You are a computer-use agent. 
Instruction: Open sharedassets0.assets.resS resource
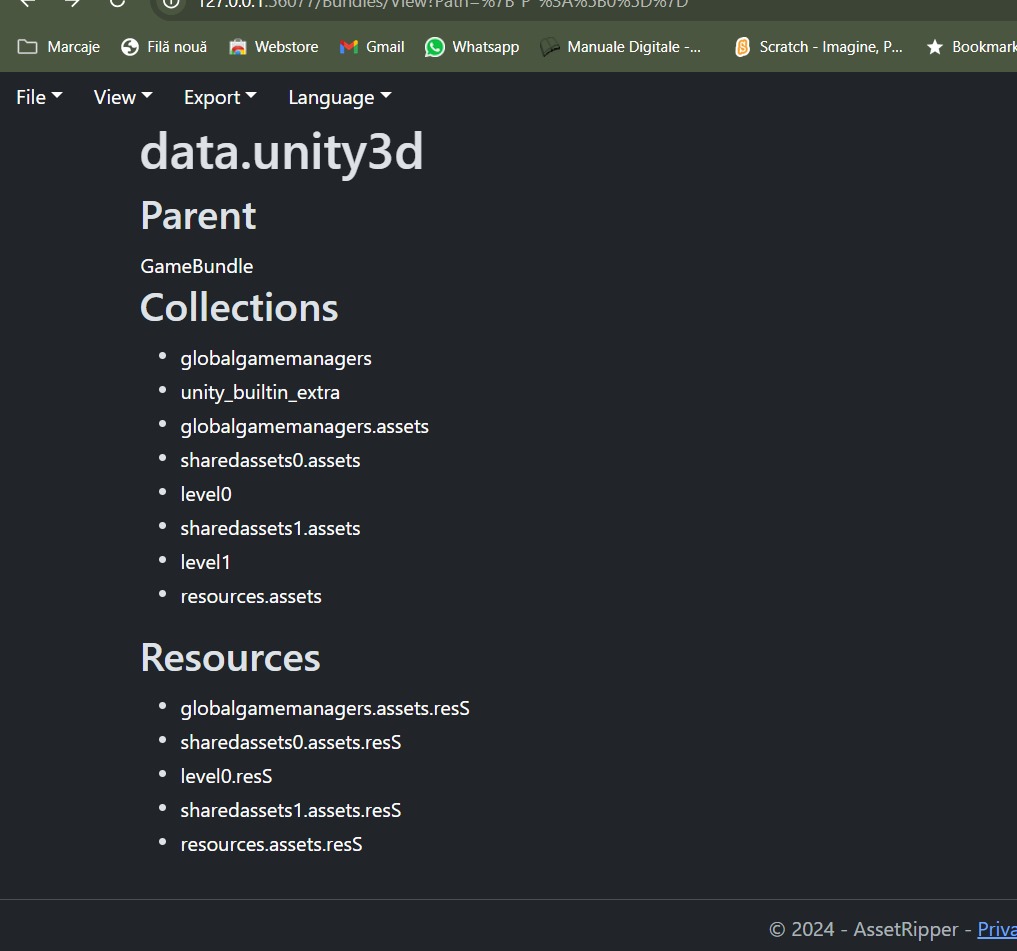291,742
